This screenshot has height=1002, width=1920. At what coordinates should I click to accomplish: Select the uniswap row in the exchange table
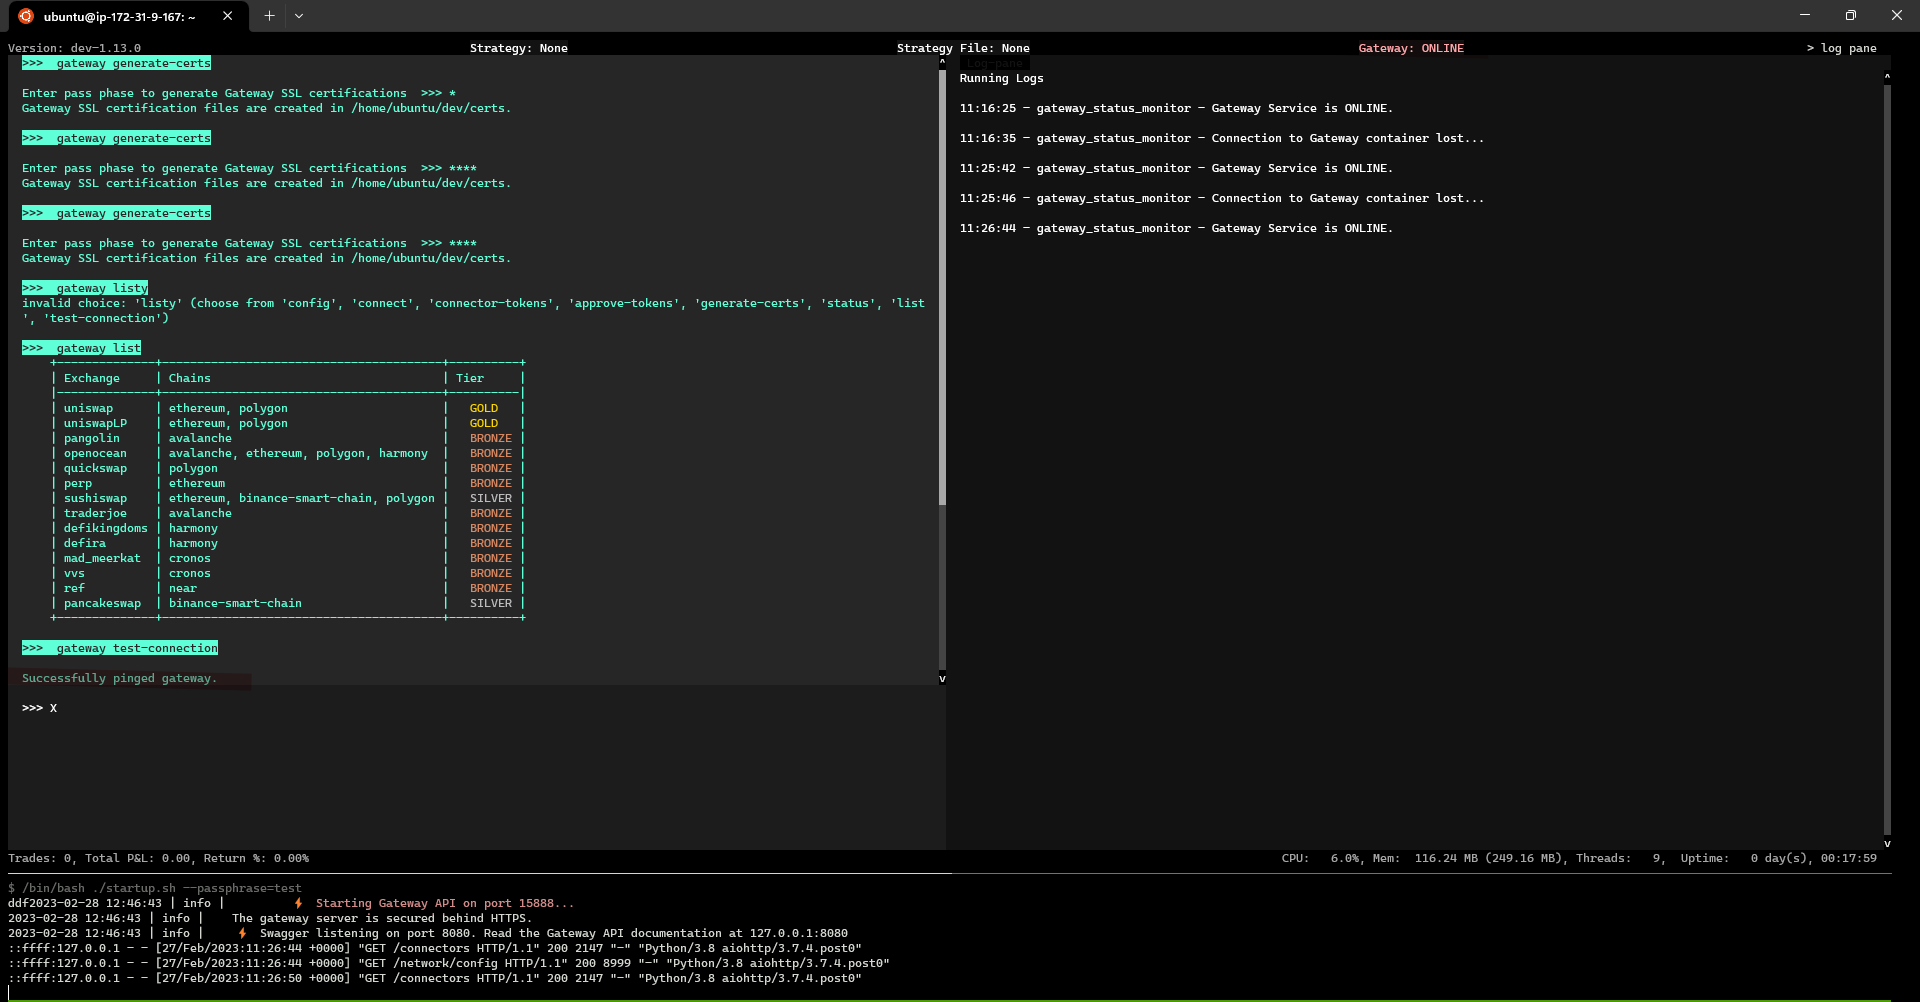(x=89, y=407)
